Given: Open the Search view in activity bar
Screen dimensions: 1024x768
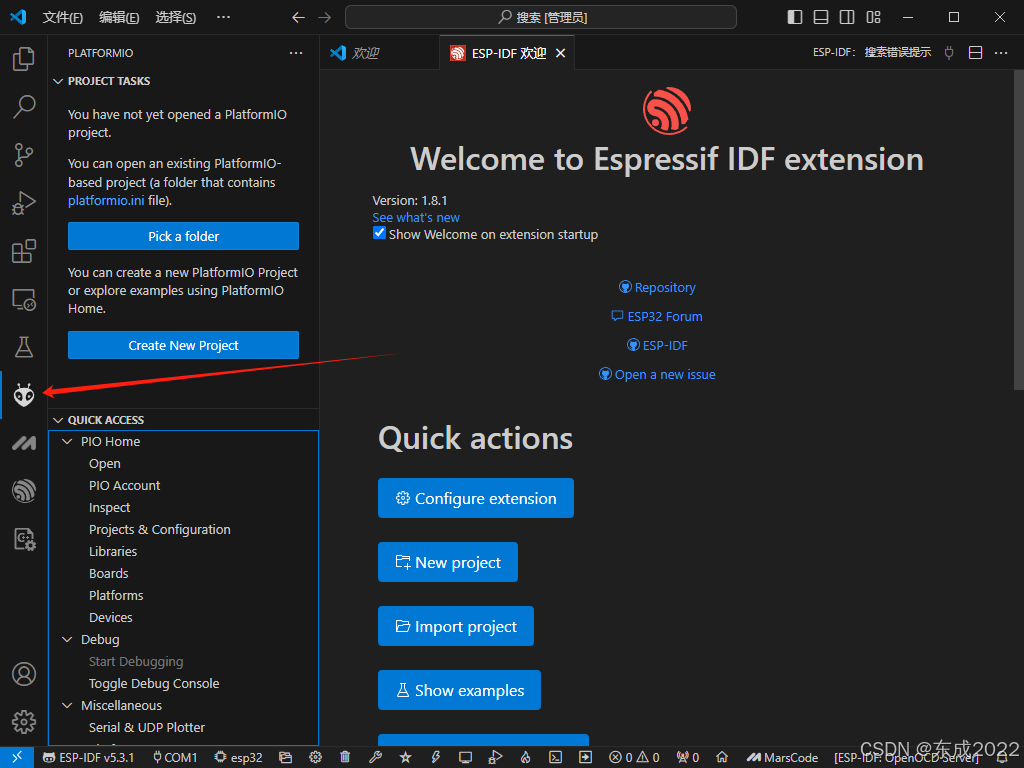Looking at the screenshot, I should 24,106.
